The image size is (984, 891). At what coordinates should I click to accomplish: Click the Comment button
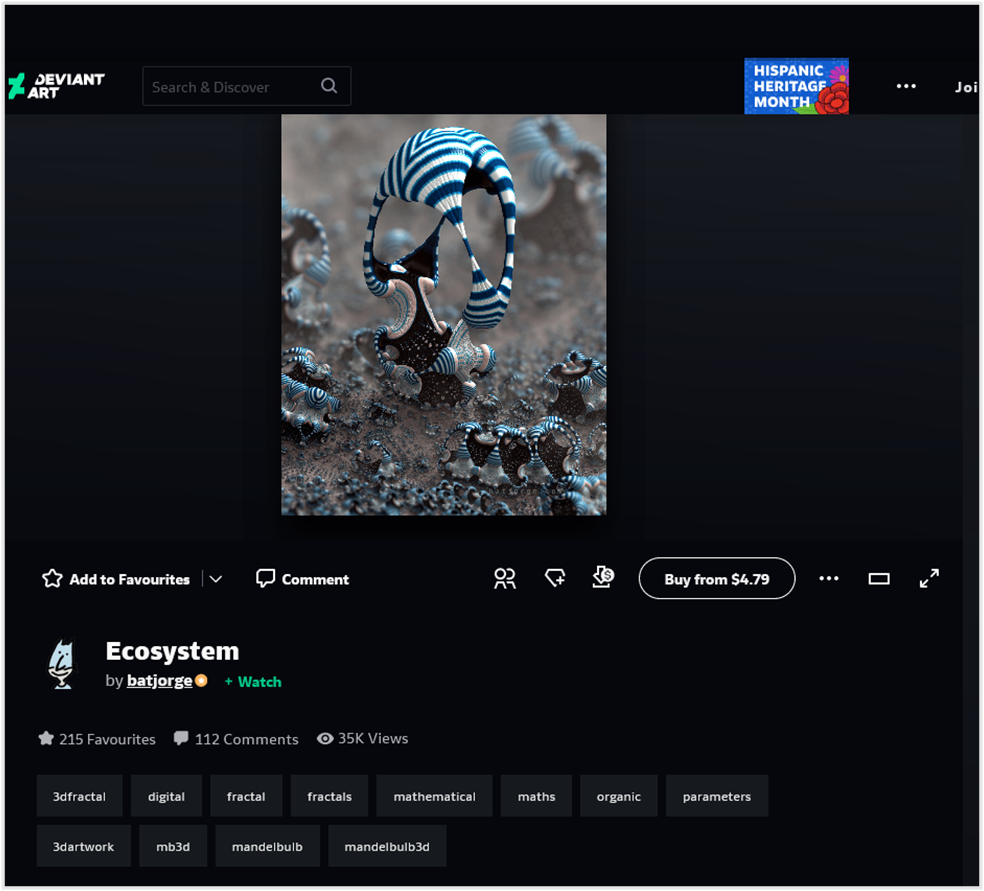coord(302,579)
